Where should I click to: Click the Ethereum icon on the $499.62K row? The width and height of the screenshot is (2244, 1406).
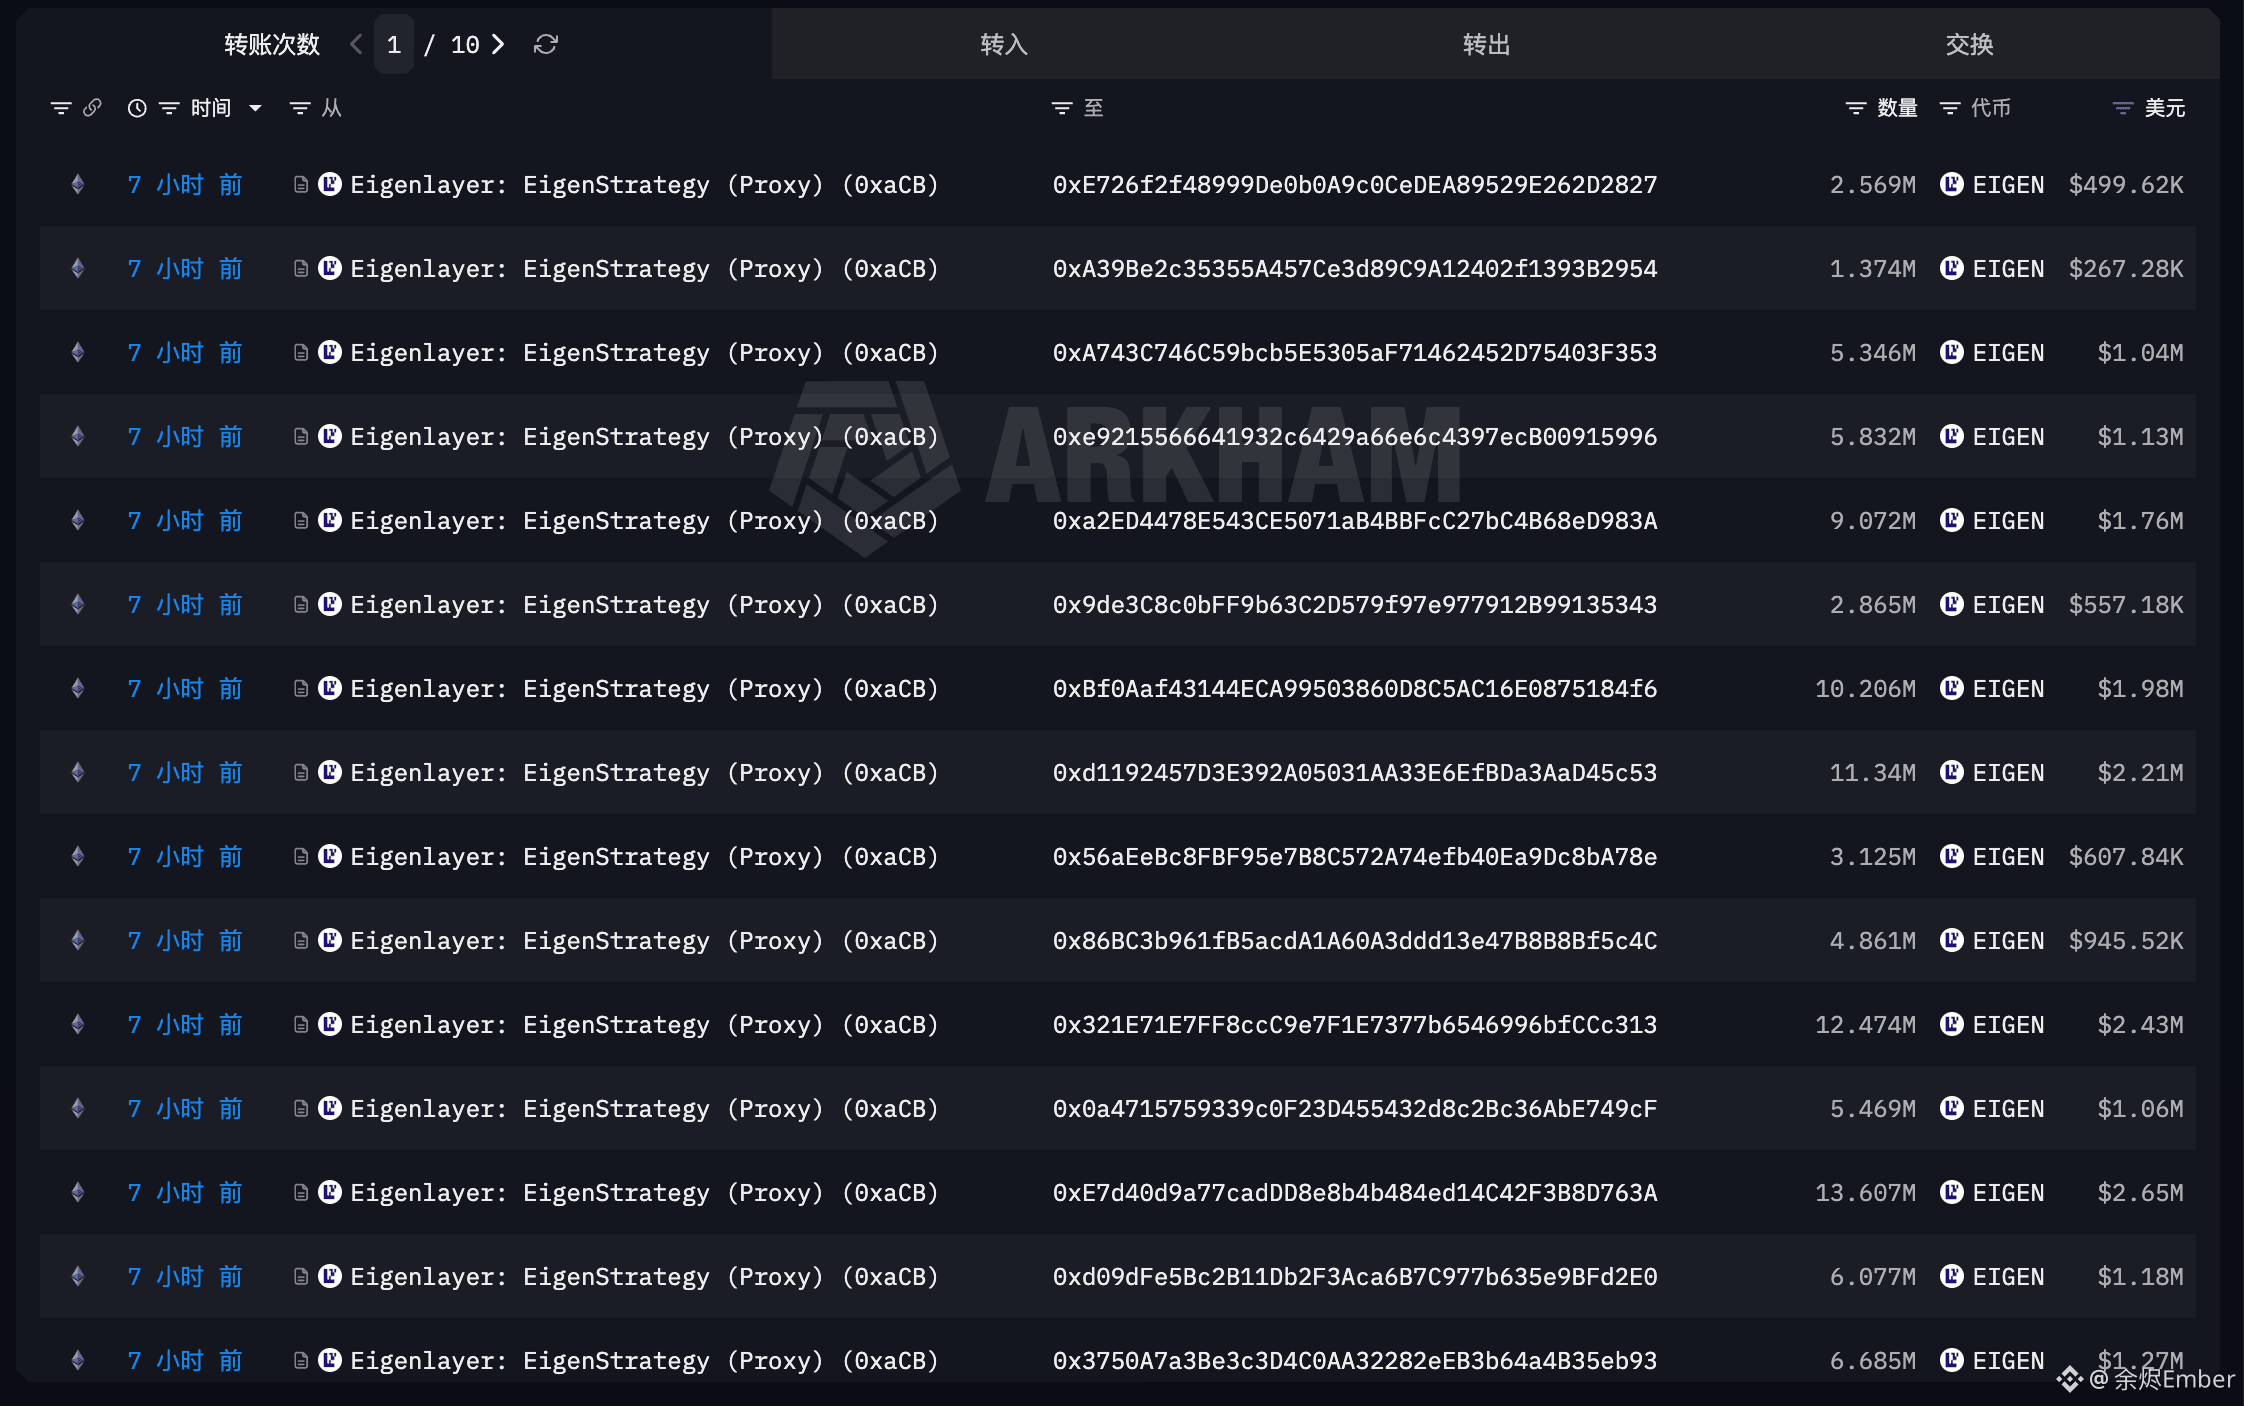pos(78,184)
